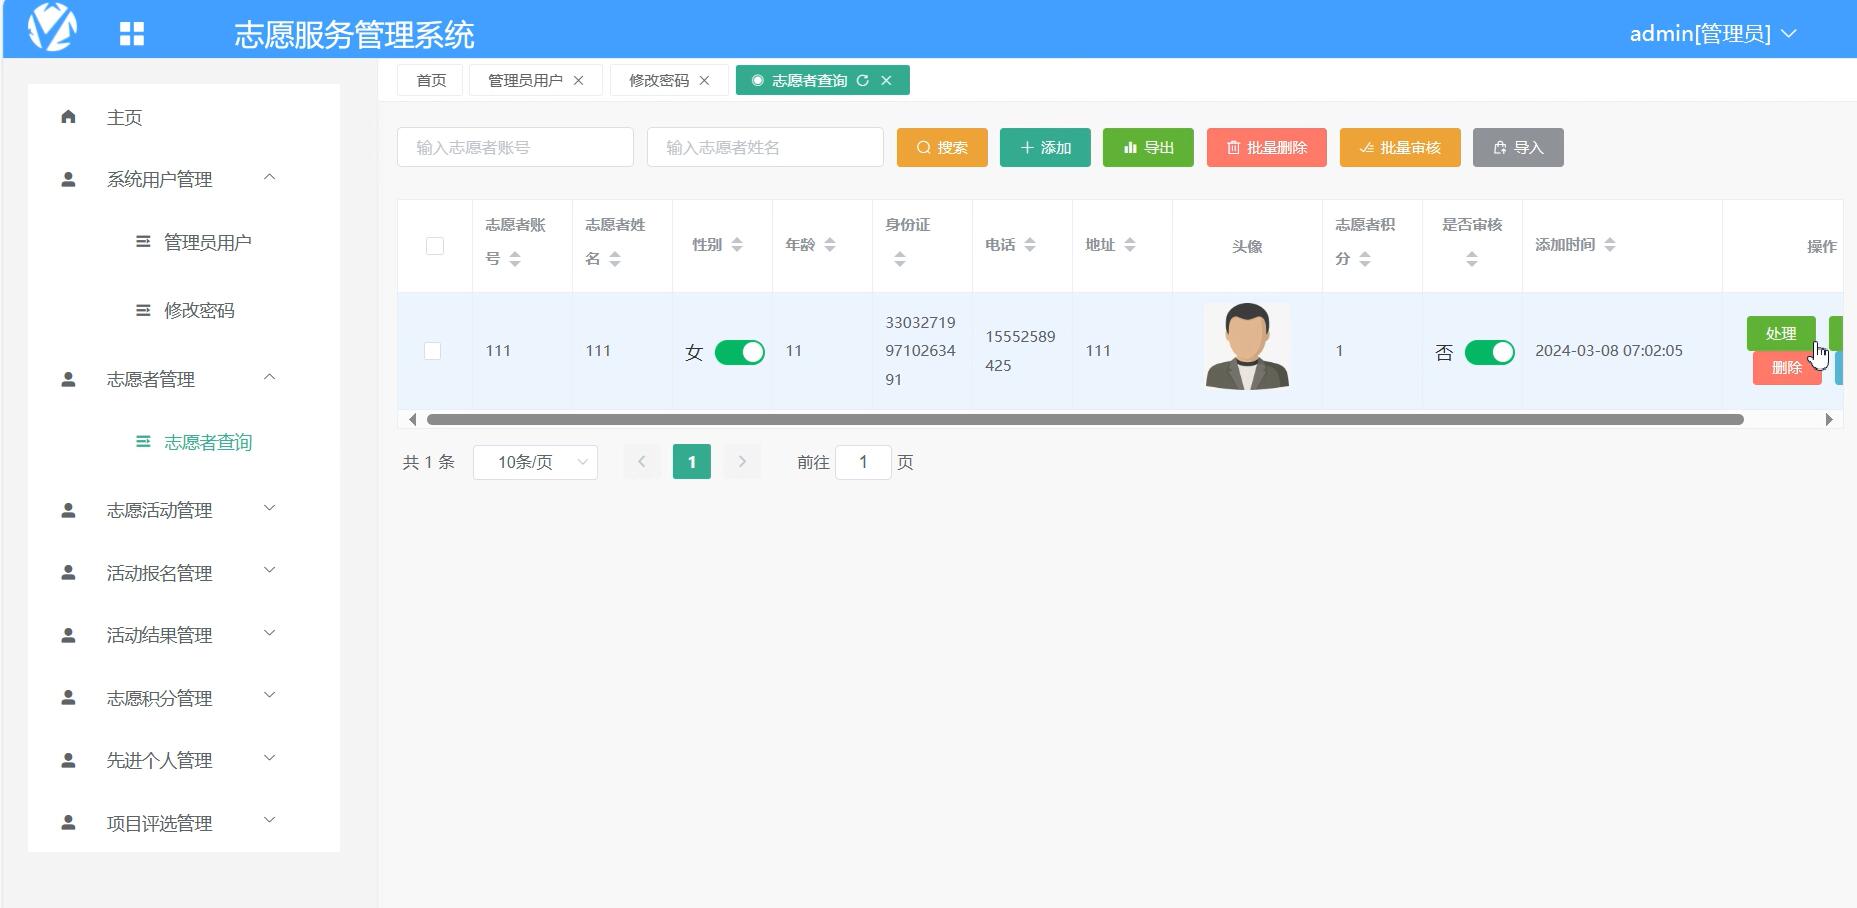This screenshot has width=1857, height=908.
Task: Expand the 活动报名管理 menu
Action: 269,571
